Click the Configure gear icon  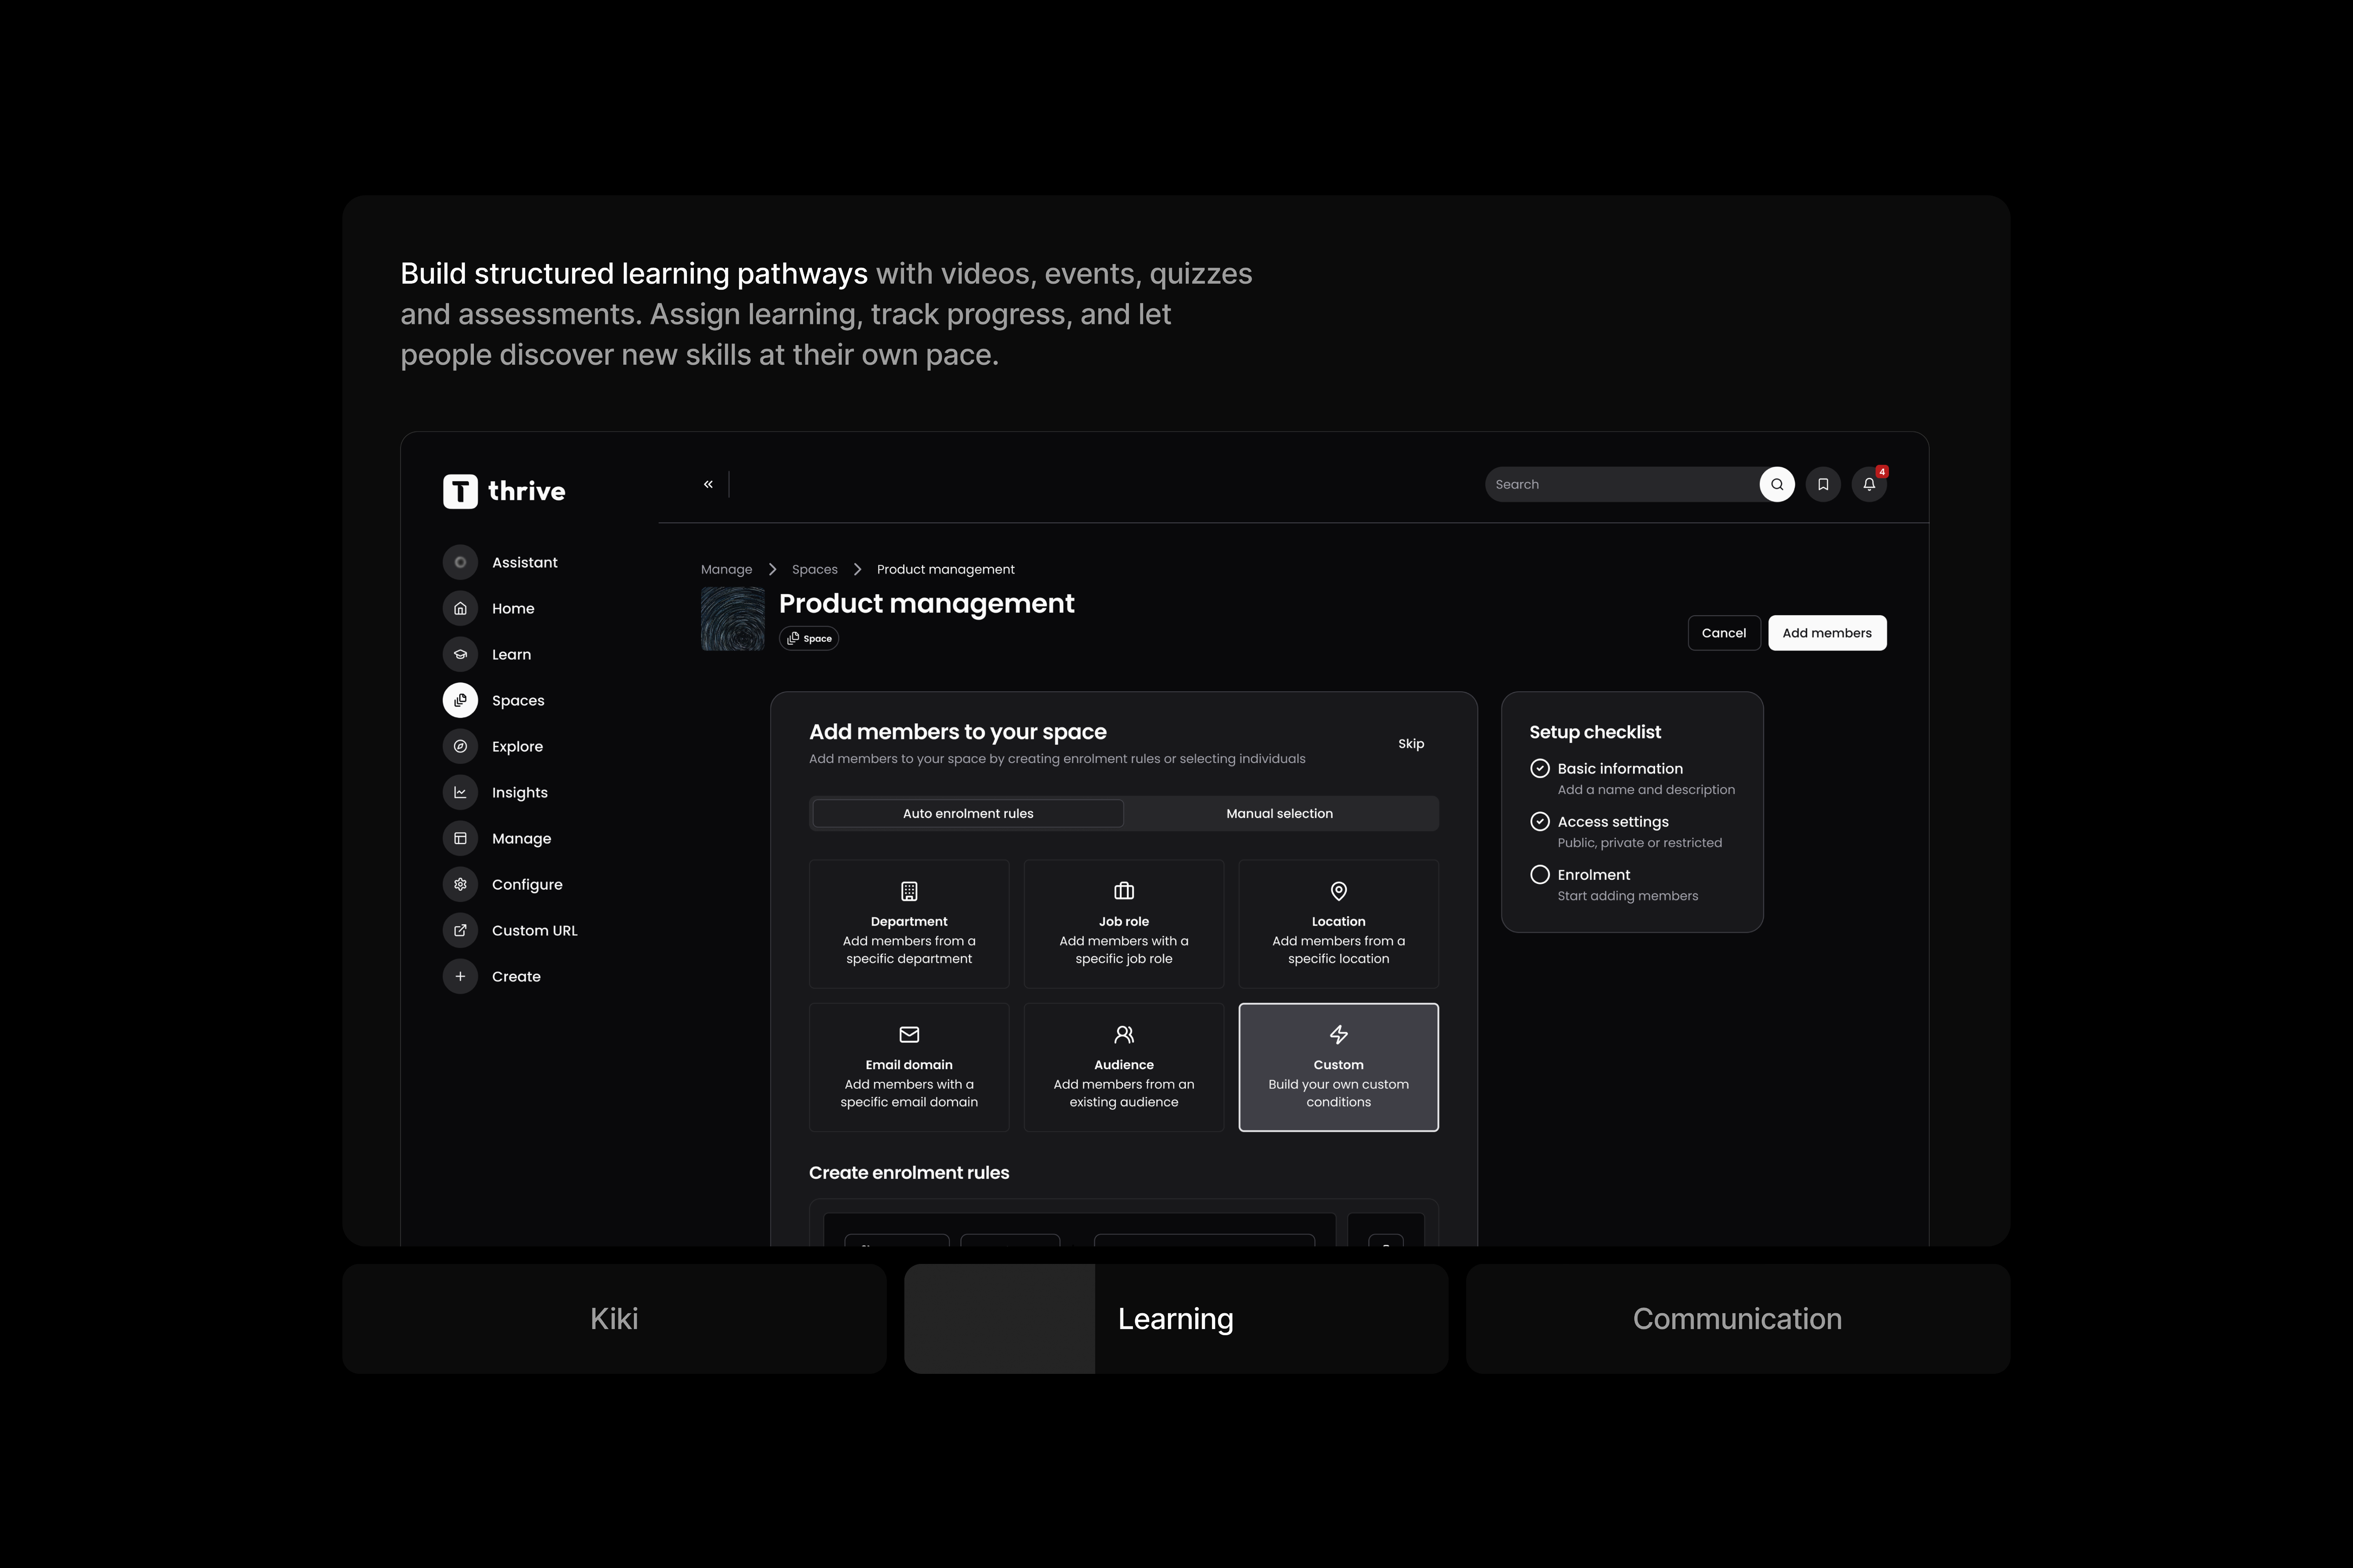(x=460, y=884)
